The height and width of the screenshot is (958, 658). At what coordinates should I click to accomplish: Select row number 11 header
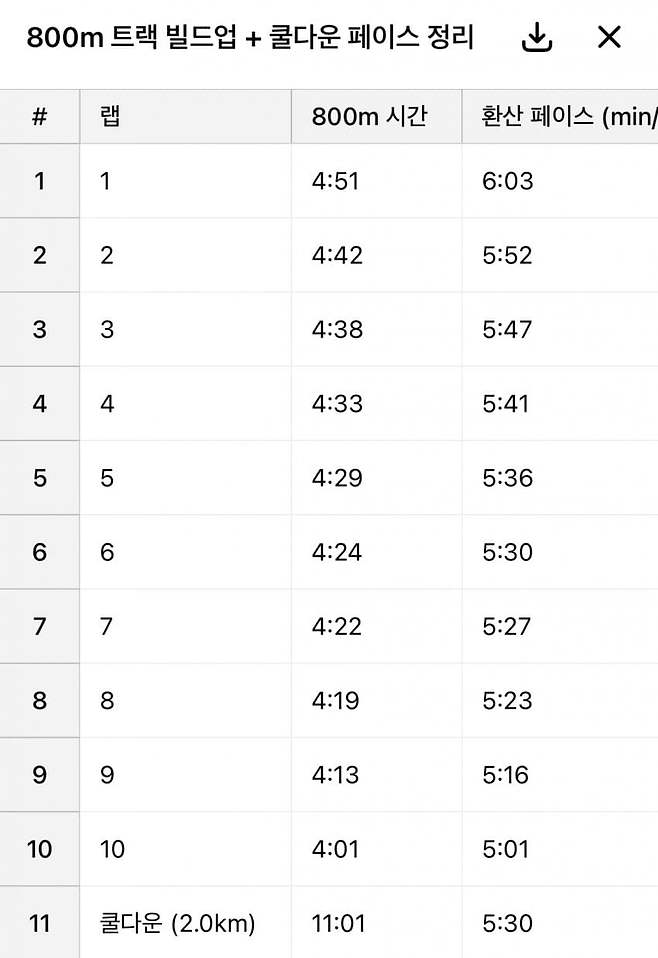[x=40, y=923]
